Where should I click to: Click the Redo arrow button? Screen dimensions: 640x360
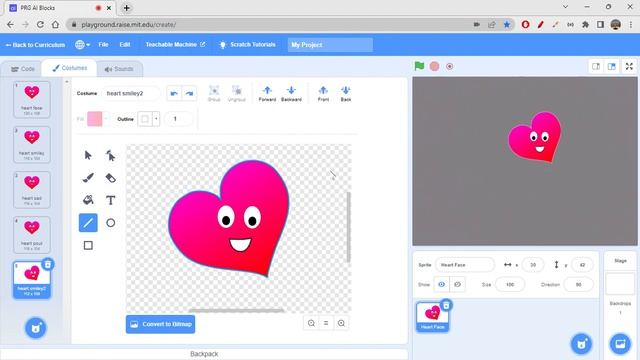pos(189,93)
